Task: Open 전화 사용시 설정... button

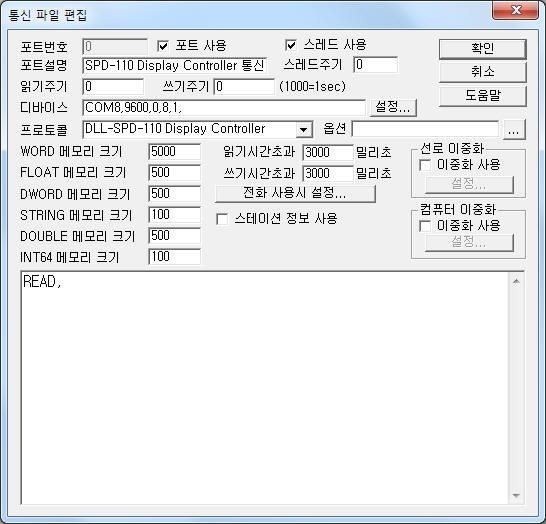Action: pos(295,193)
